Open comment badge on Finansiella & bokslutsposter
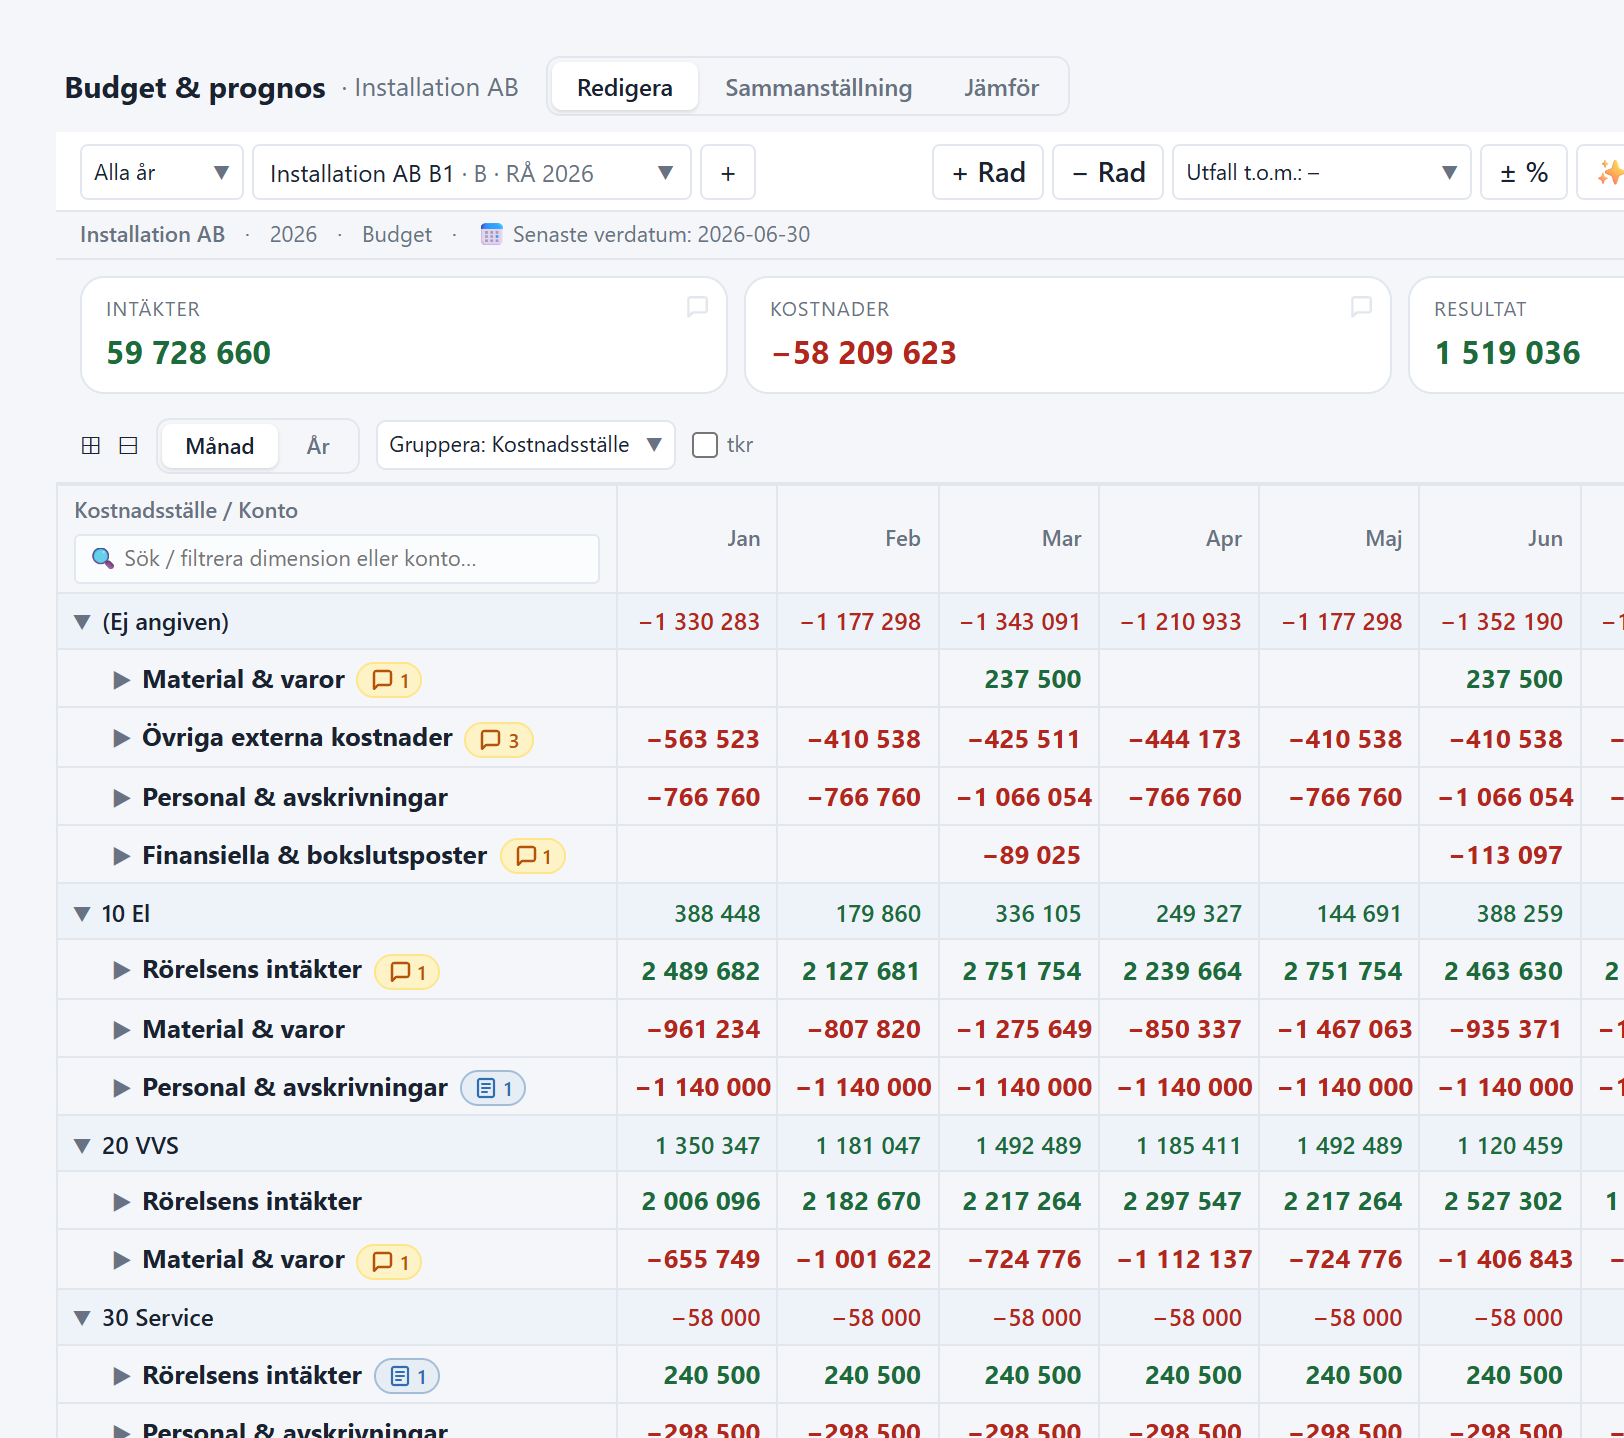The image size is (1624, 1438). pos(533,856)
